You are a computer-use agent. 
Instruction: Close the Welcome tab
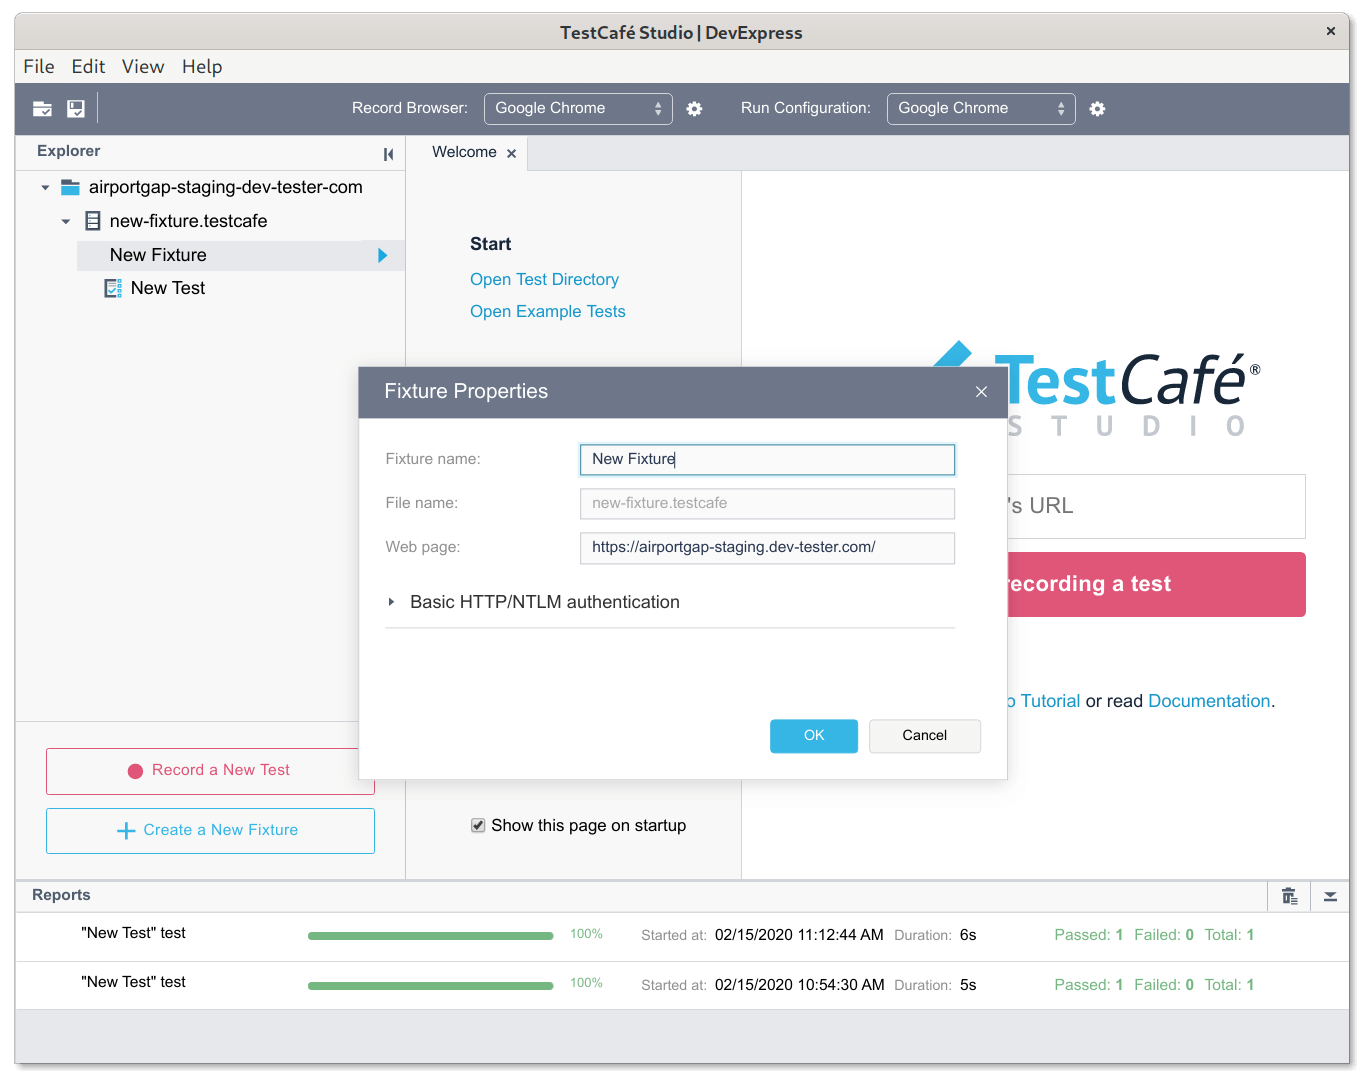pos(511,153)
